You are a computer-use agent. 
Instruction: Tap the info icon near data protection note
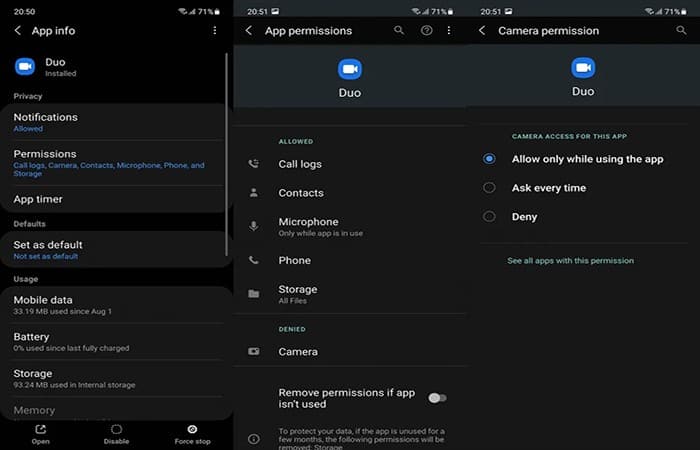point(254,439)
